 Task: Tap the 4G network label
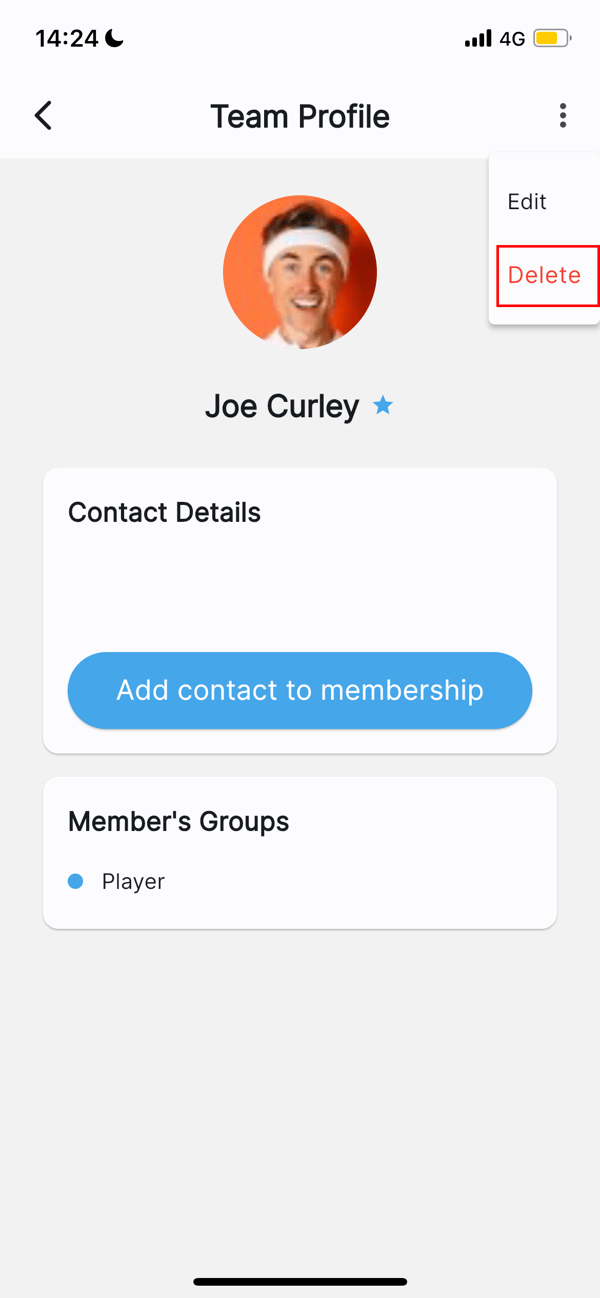point(512,38)
